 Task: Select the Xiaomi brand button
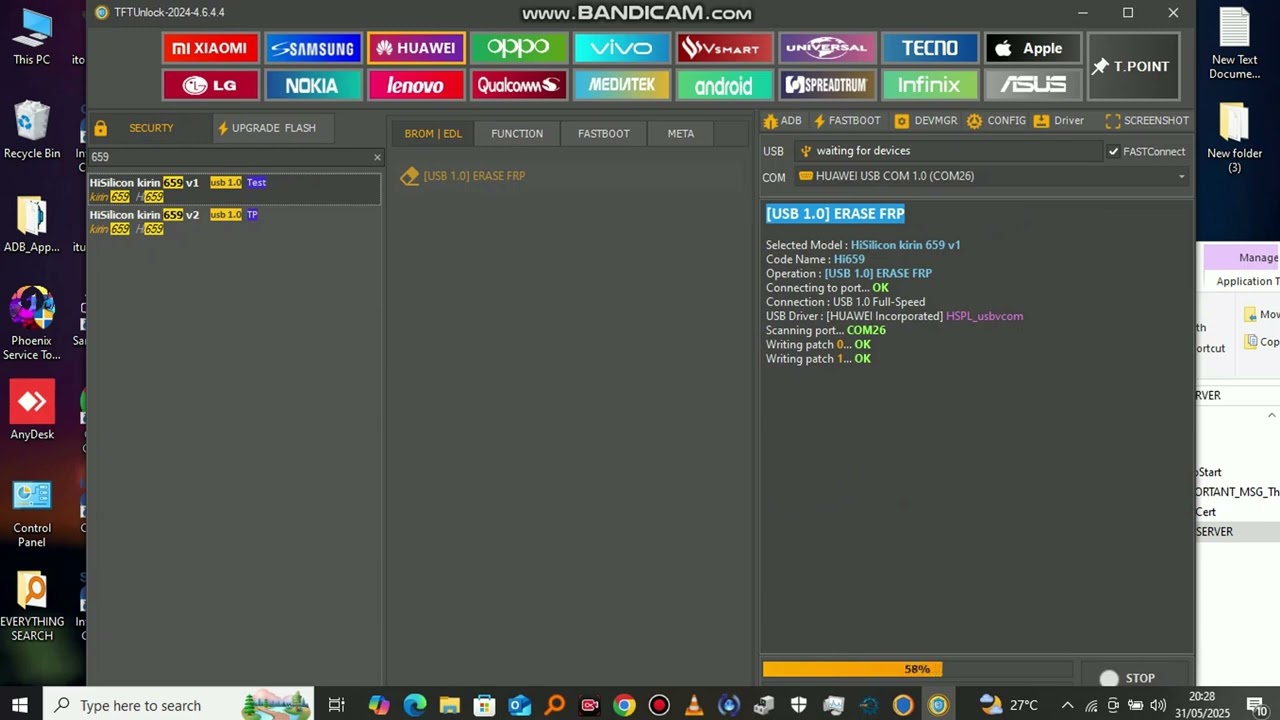tap(210, 48)
